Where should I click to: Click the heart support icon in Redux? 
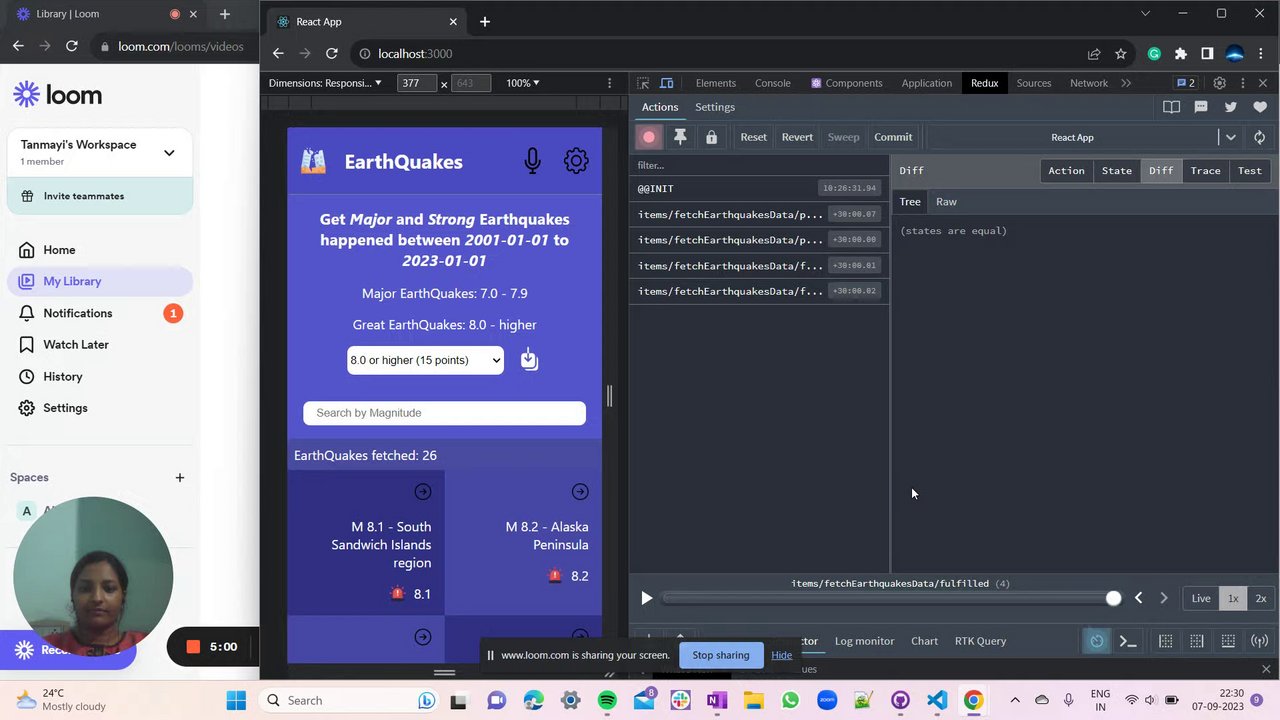click(x=1260, y=107)
